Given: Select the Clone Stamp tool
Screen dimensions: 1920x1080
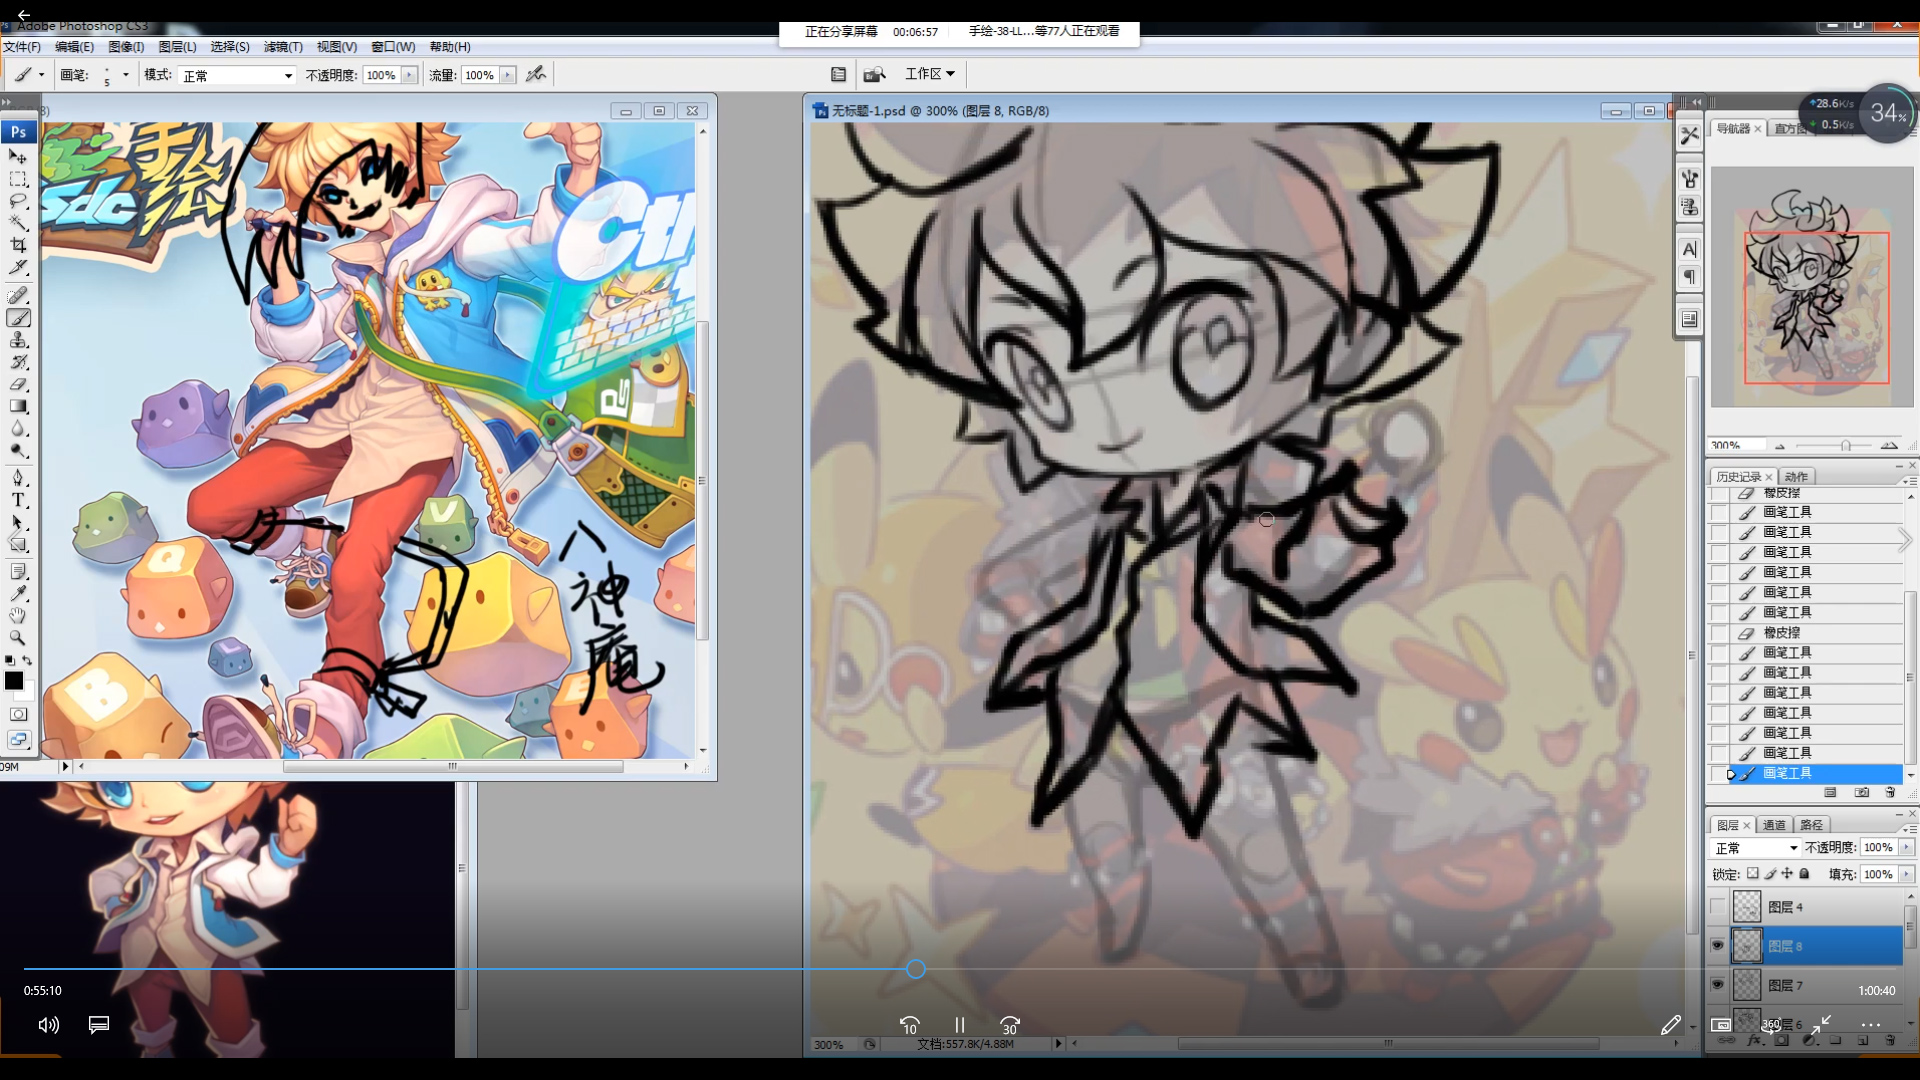Looking at the screenshot, I should (x=18, y=340).
